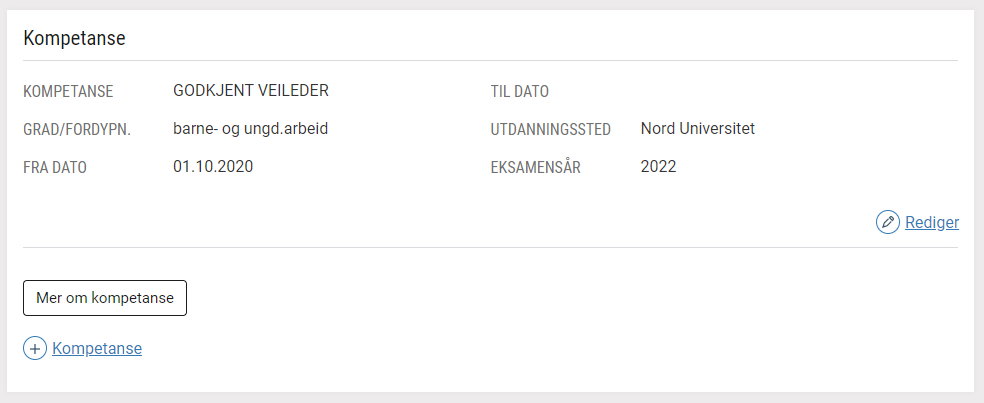Image resolution: width=984 pixels, height=403 pixels.
Task: Click the divider line above Mer om kompetanse
Action: (x=491, y=247)
